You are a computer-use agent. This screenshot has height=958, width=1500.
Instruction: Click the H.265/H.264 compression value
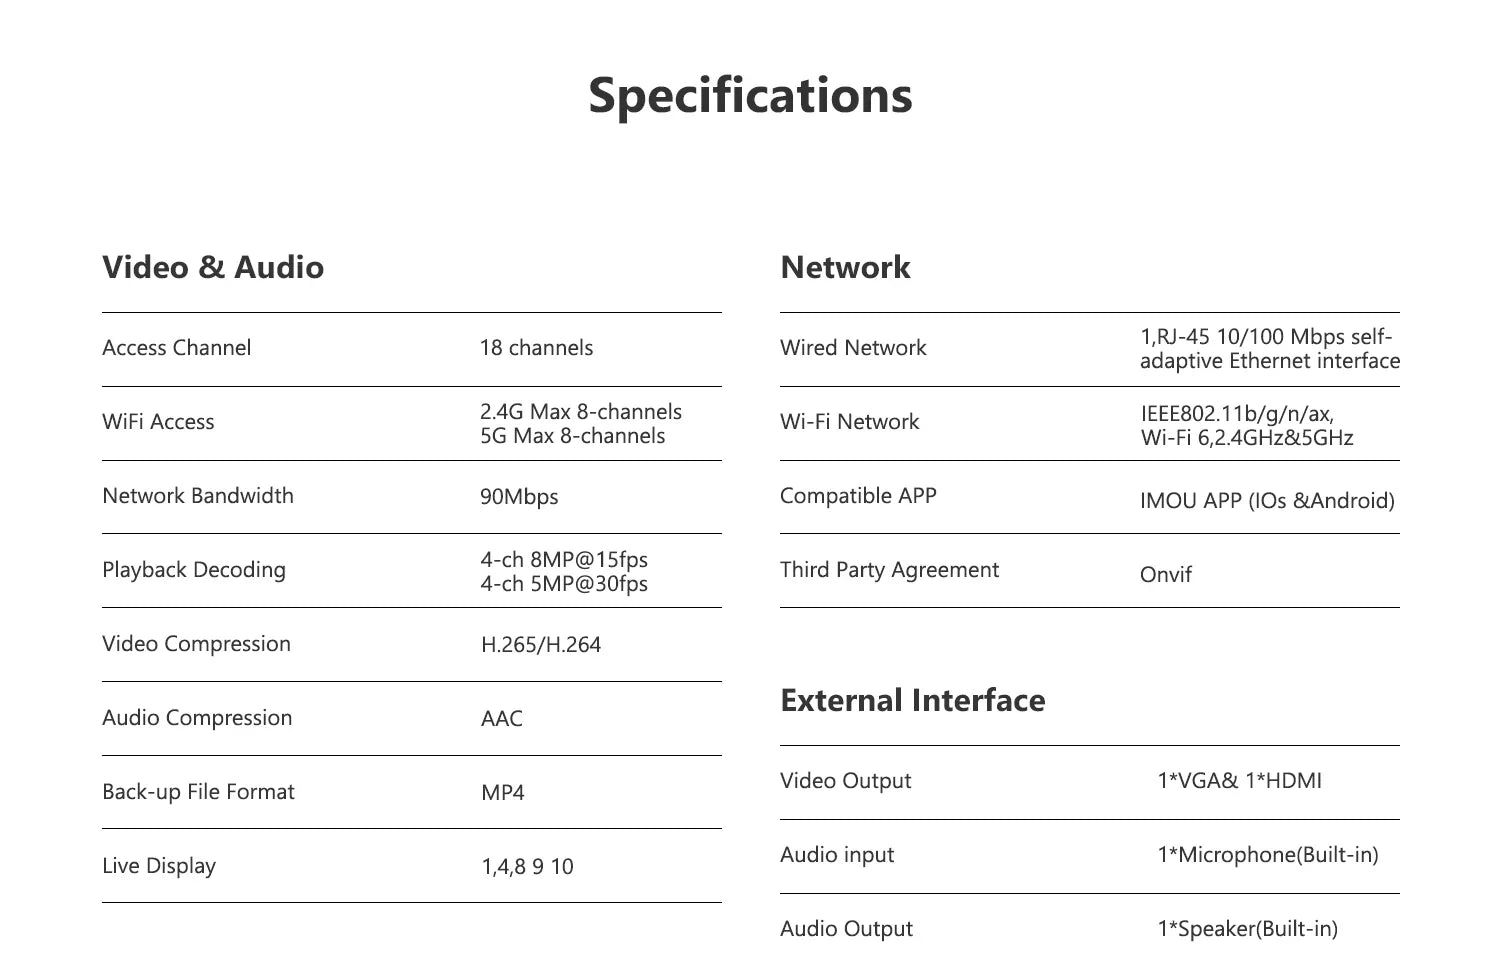point(541,645)
